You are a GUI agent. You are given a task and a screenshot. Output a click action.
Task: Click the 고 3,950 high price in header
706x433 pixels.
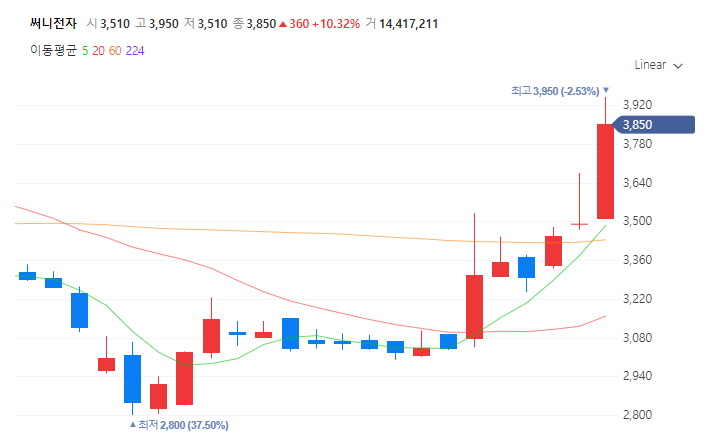point(156,24)
